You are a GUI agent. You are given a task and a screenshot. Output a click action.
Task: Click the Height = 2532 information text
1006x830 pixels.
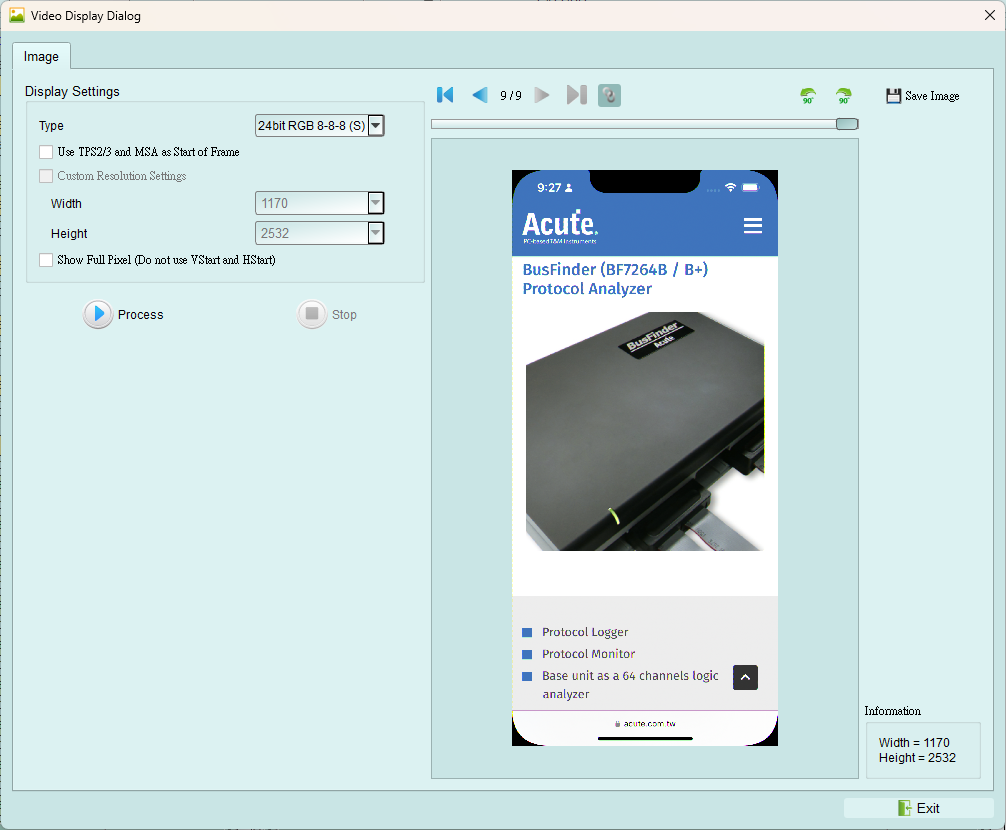[917, 758]
